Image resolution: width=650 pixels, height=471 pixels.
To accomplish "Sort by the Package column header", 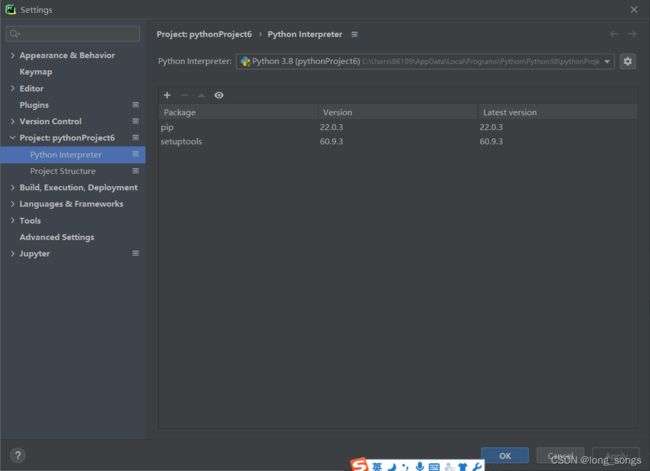I will 238,112.
